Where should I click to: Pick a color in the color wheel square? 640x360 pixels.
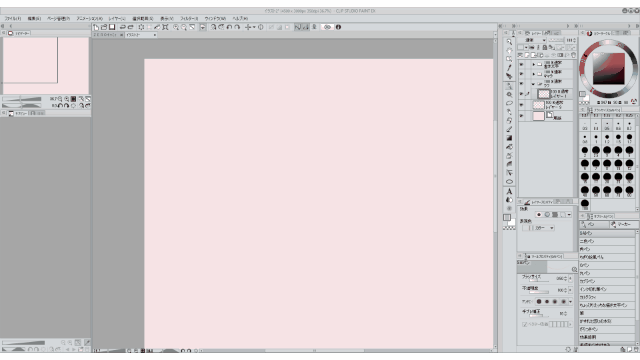point(609,69)
